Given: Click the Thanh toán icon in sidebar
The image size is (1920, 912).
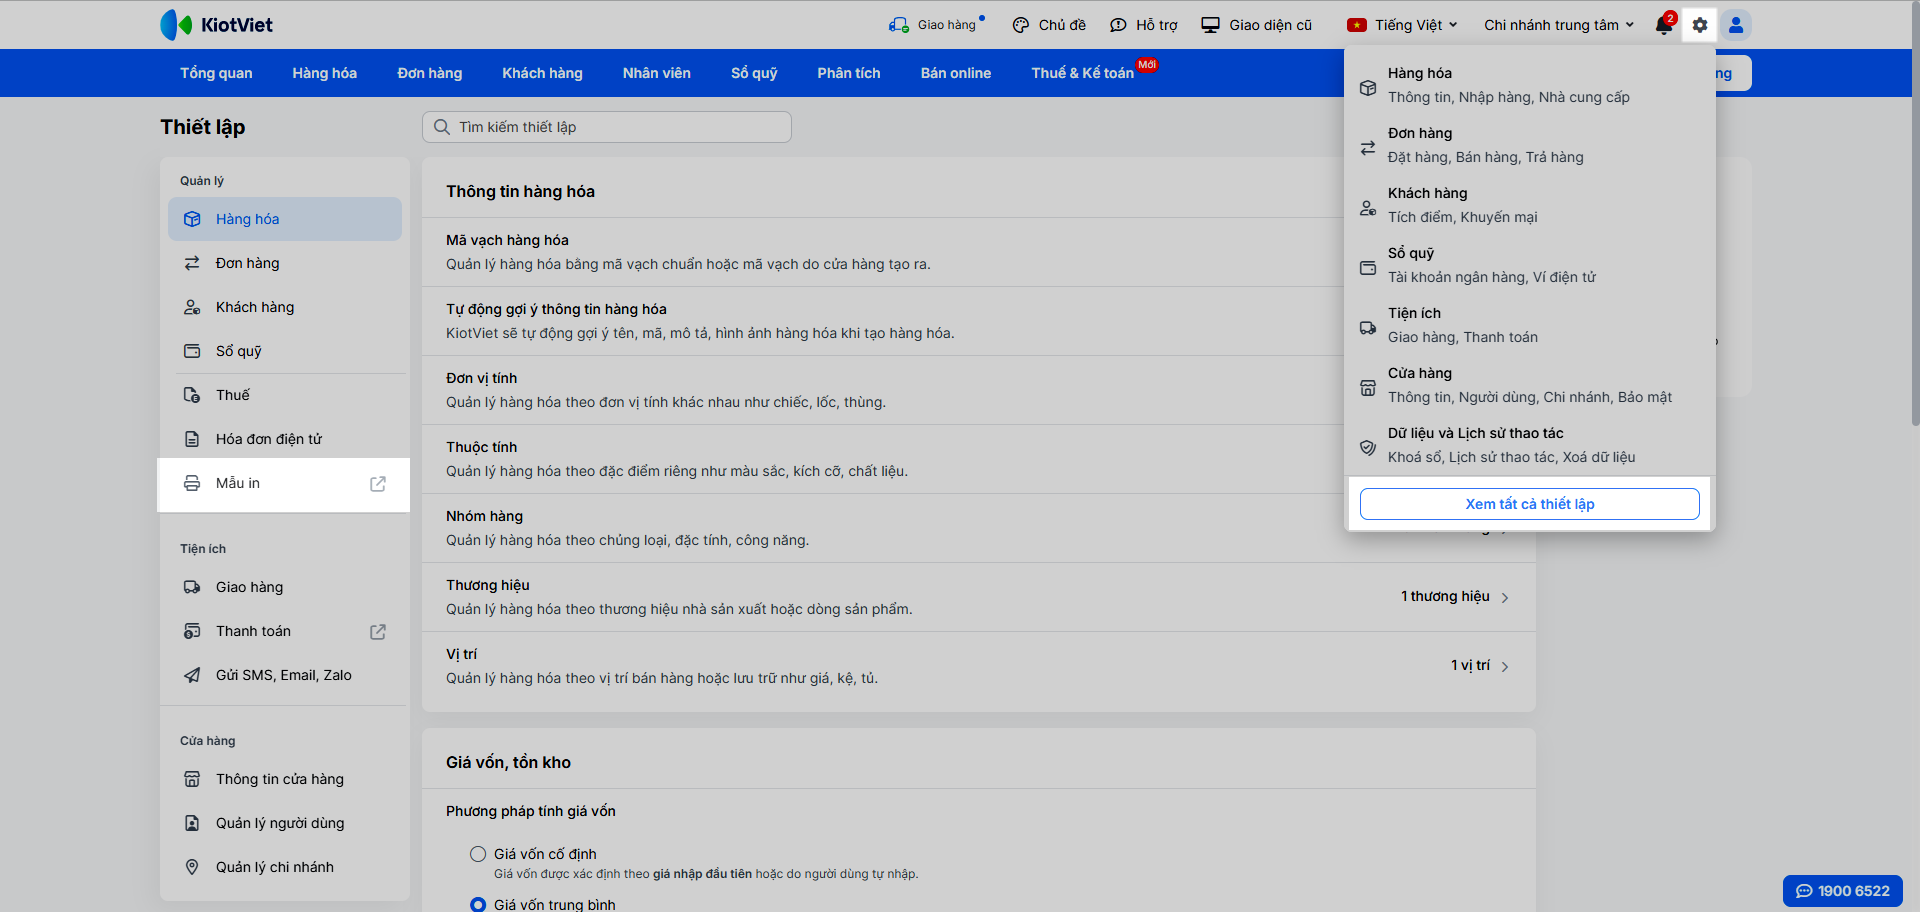Looking at the screenshot, I should (x=192, y=631).
